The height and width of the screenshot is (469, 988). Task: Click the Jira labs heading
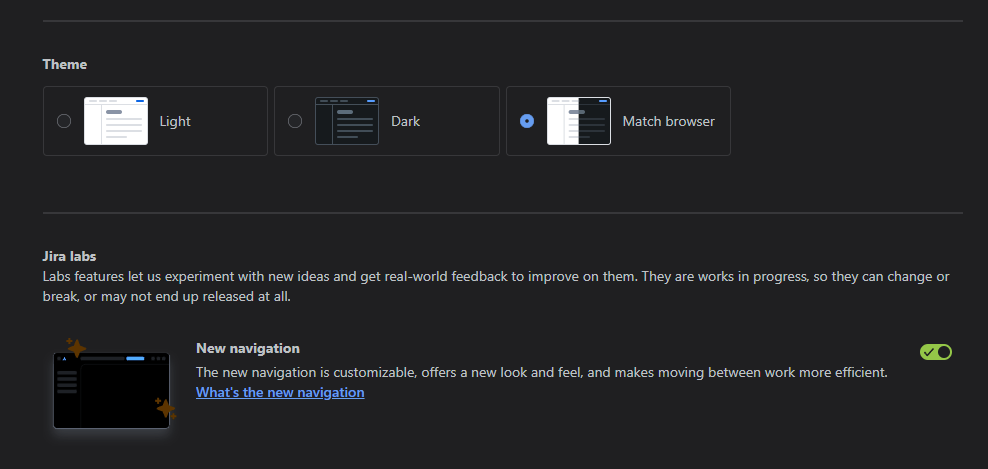point(69,257)
